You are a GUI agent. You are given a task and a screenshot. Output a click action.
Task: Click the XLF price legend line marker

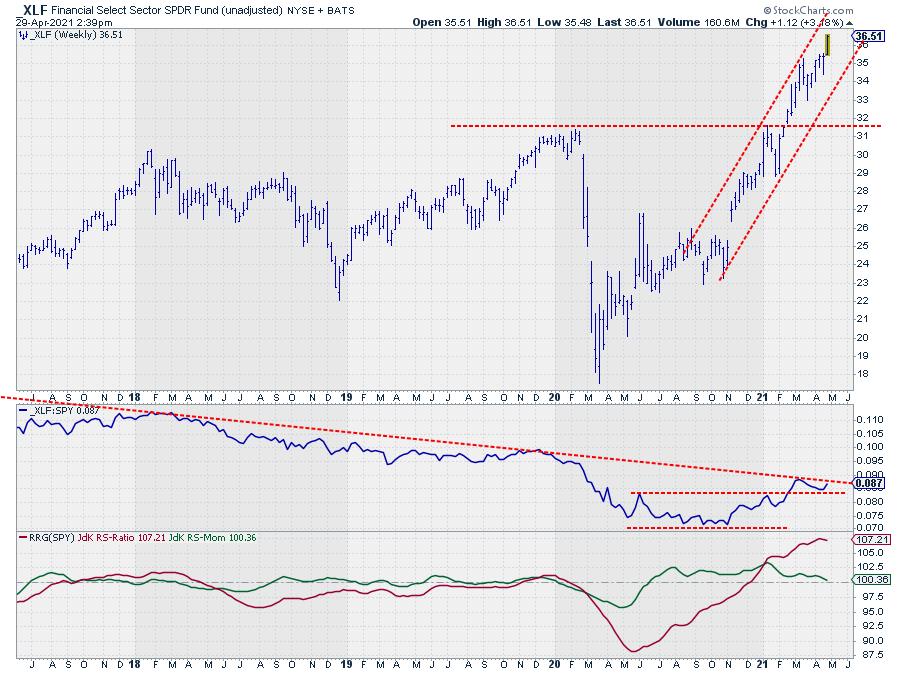click(x=22, y=35)
